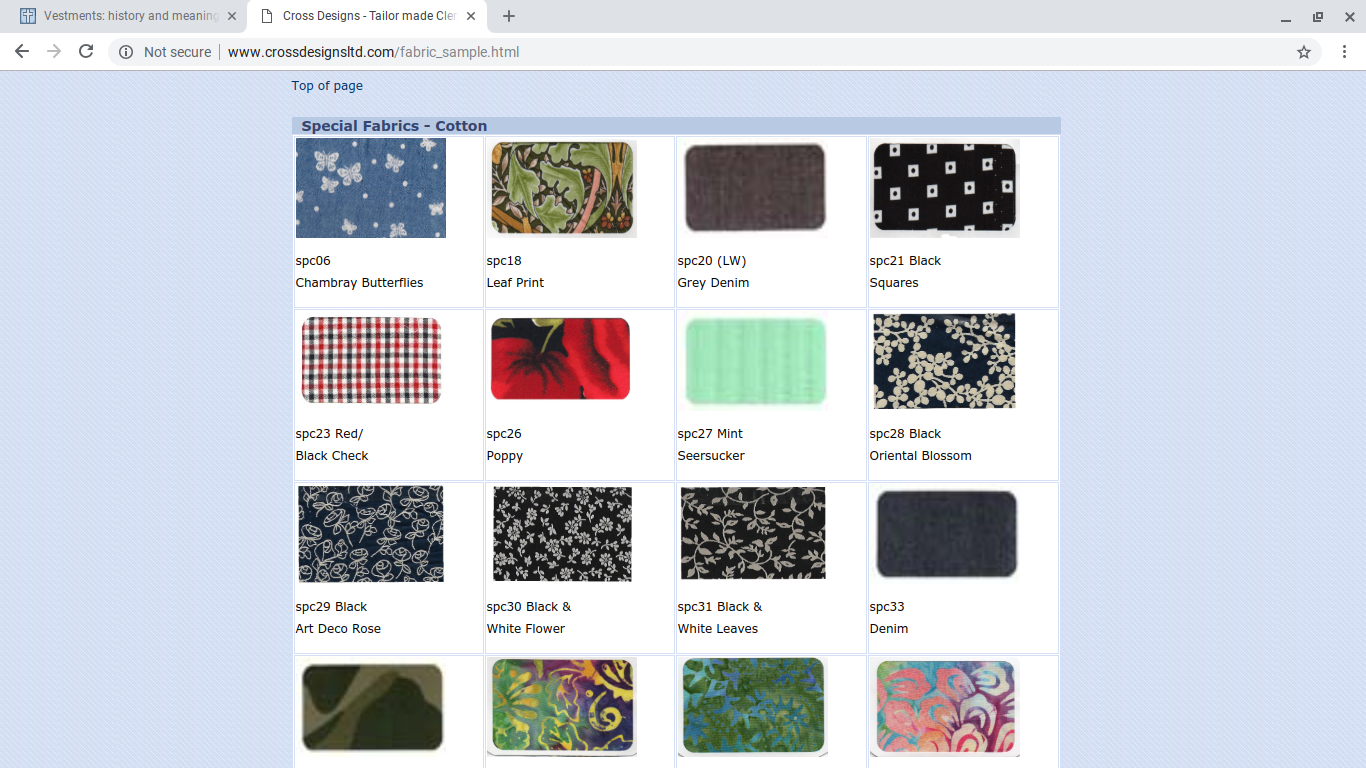Open the camouflage fabric swatch

371,707
